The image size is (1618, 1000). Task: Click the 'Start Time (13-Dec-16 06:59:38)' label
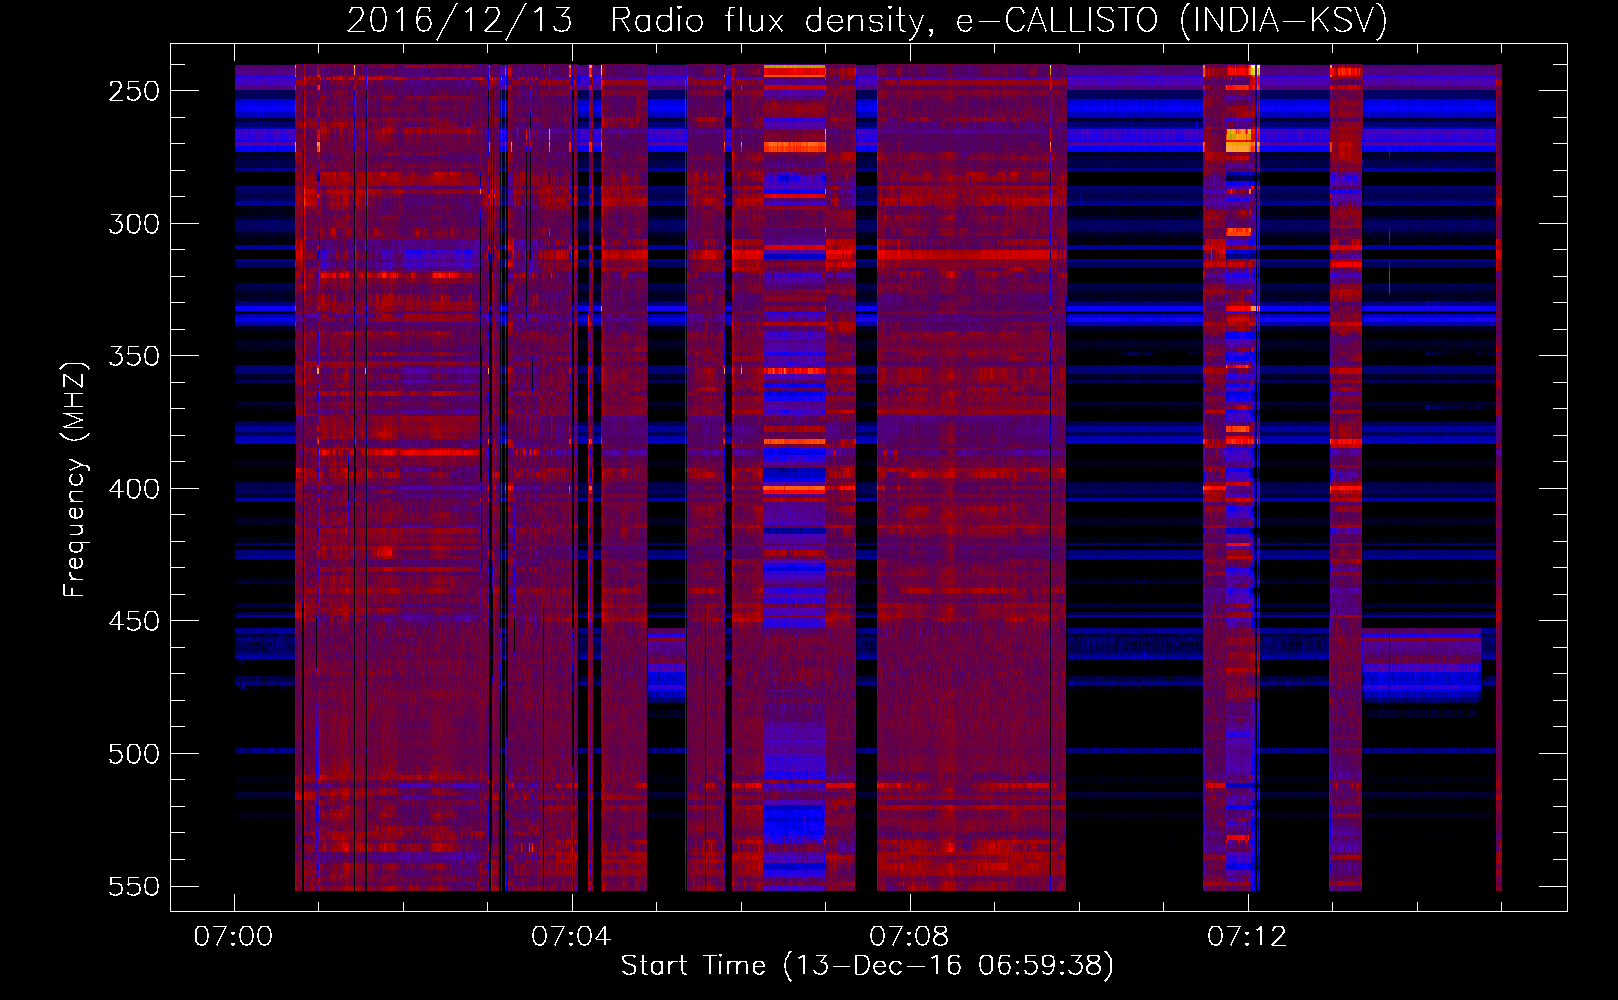867,966
